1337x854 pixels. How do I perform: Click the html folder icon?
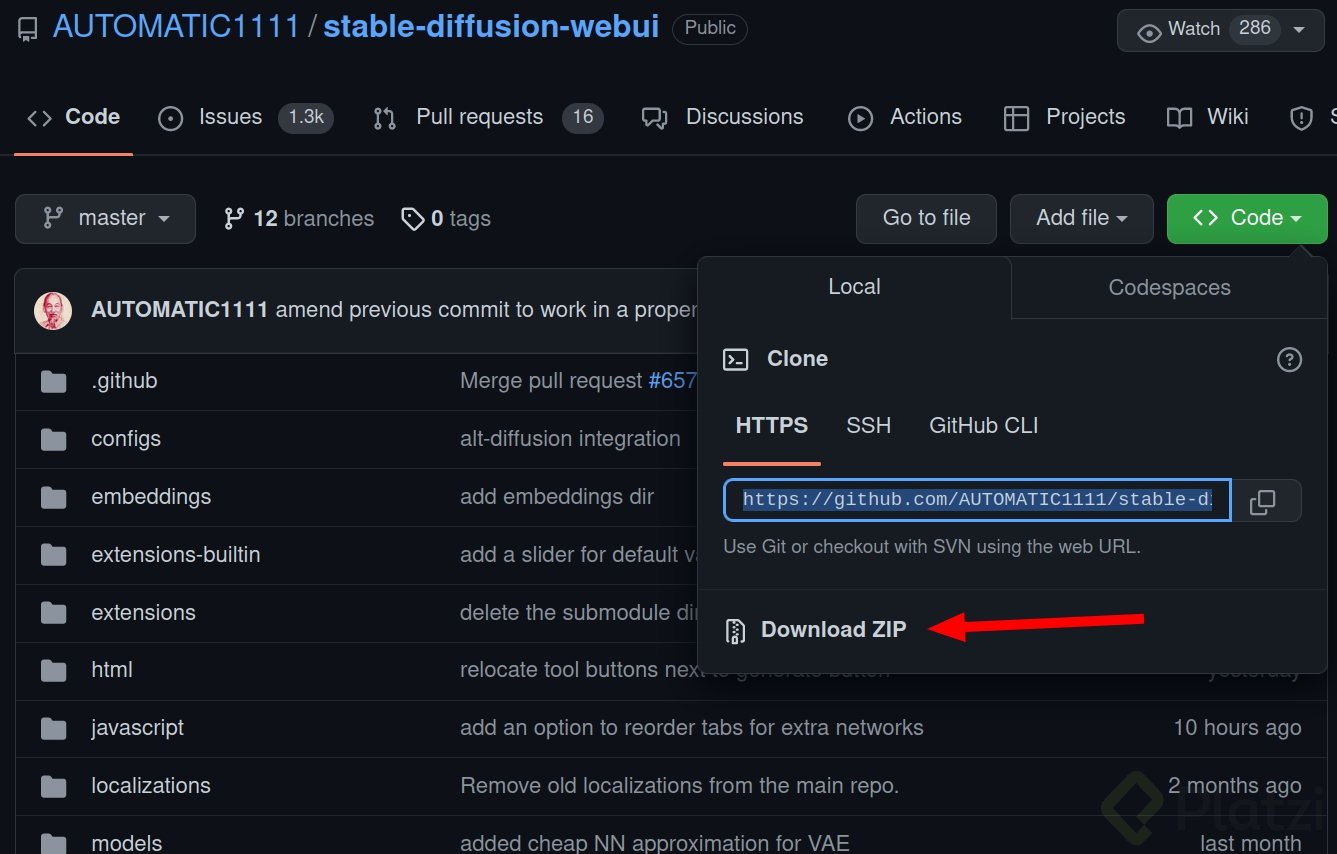53,671
